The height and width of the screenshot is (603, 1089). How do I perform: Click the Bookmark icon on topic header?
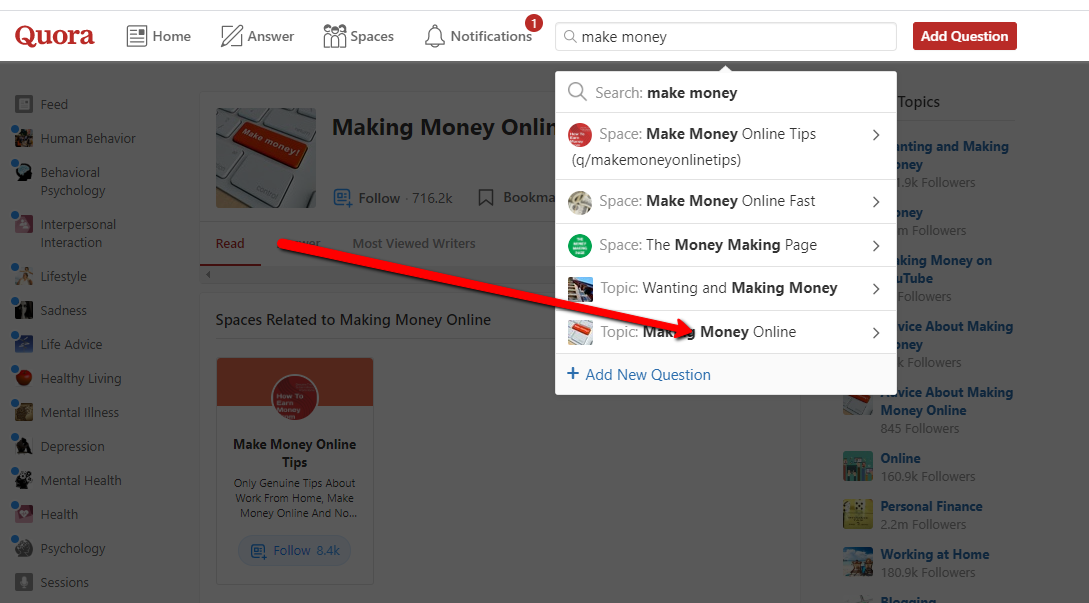click(485, 198)
